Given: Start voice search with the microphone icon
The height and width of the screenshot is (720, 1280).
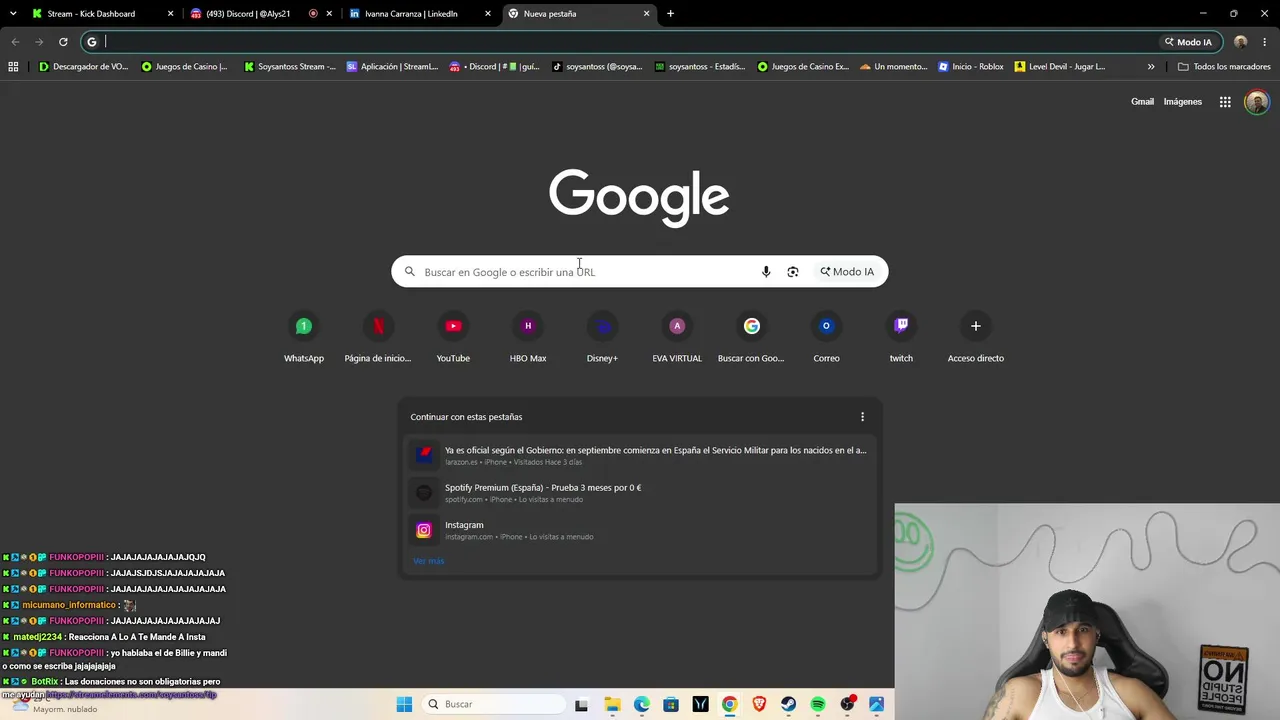Looking at the screenshot, I should [x=766, y=272].
